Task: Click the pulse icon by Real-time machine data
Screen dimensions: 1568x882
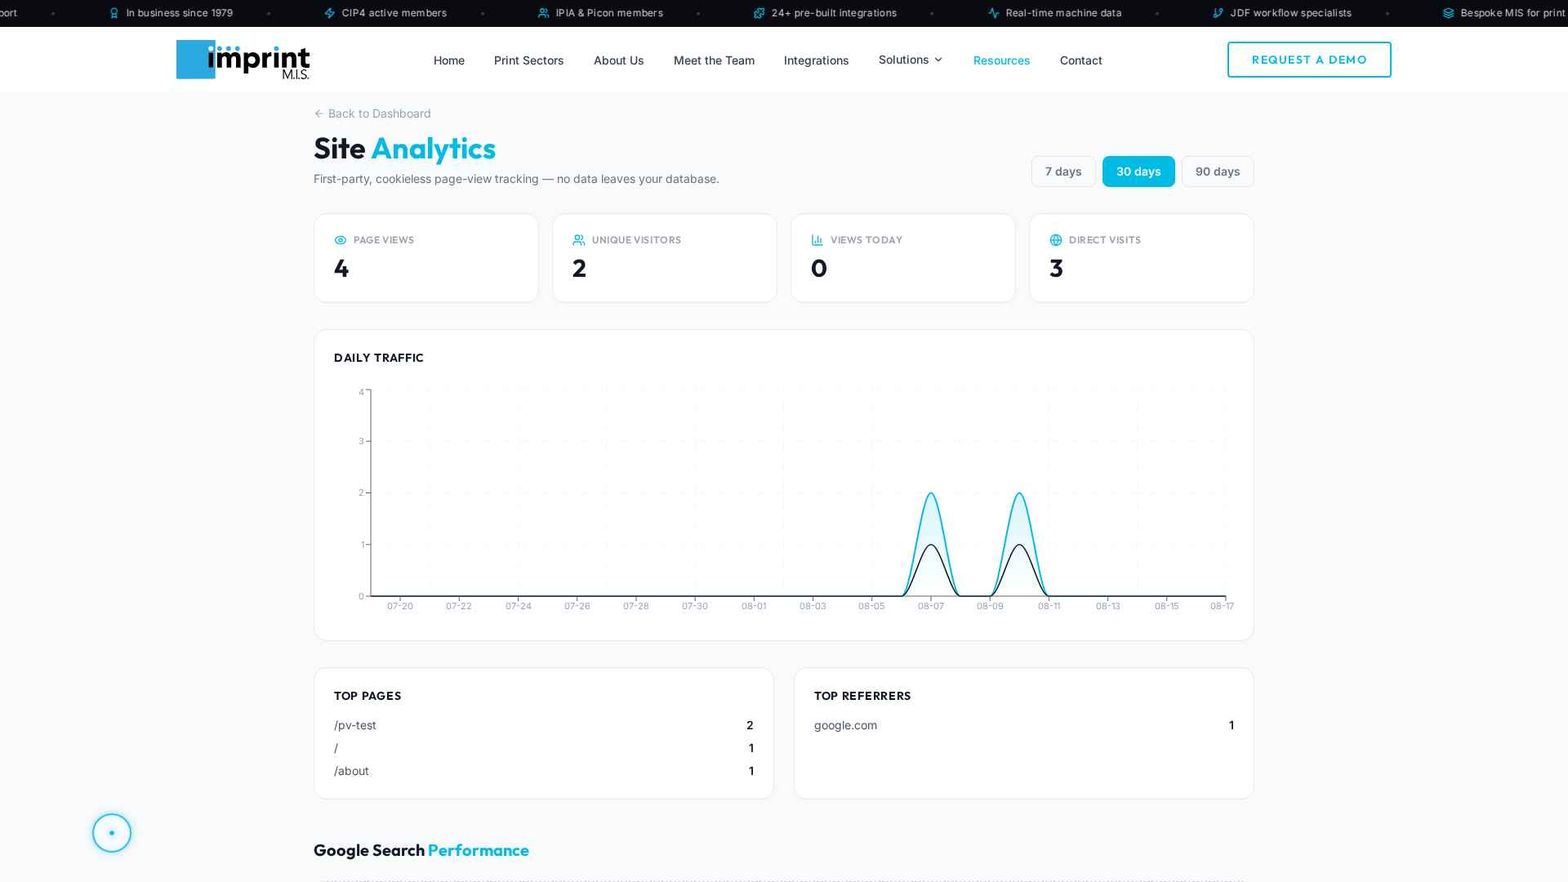Action: 993,13
